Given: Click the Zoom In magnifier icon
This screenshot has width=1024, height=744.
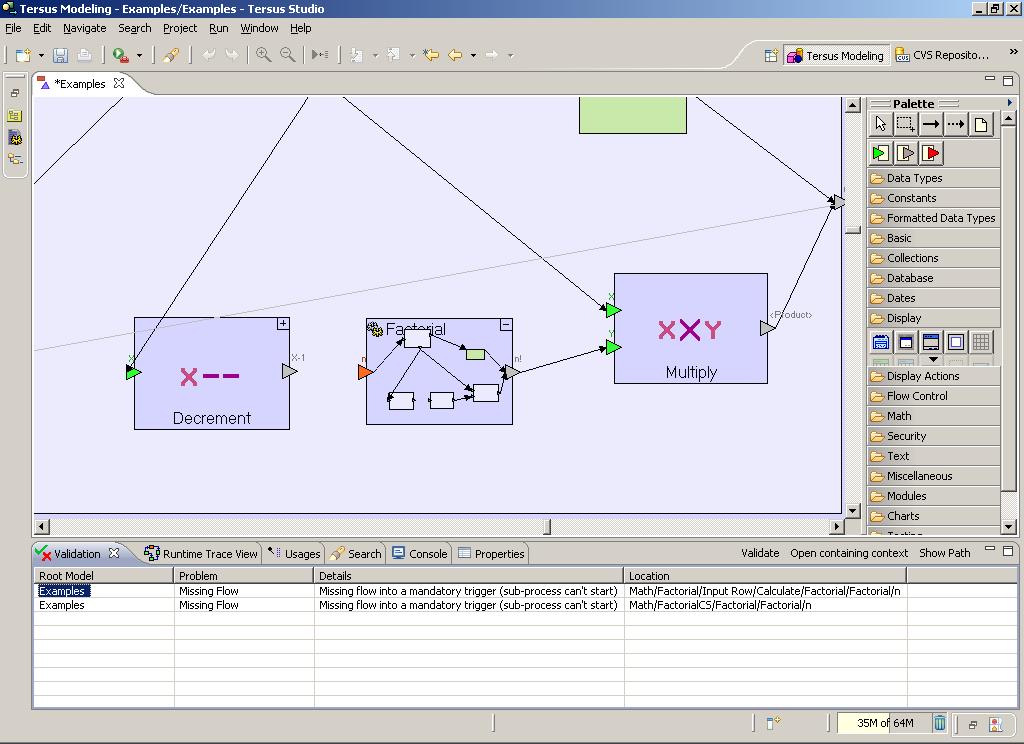Looking at the screenshot, I should point(263,55).
